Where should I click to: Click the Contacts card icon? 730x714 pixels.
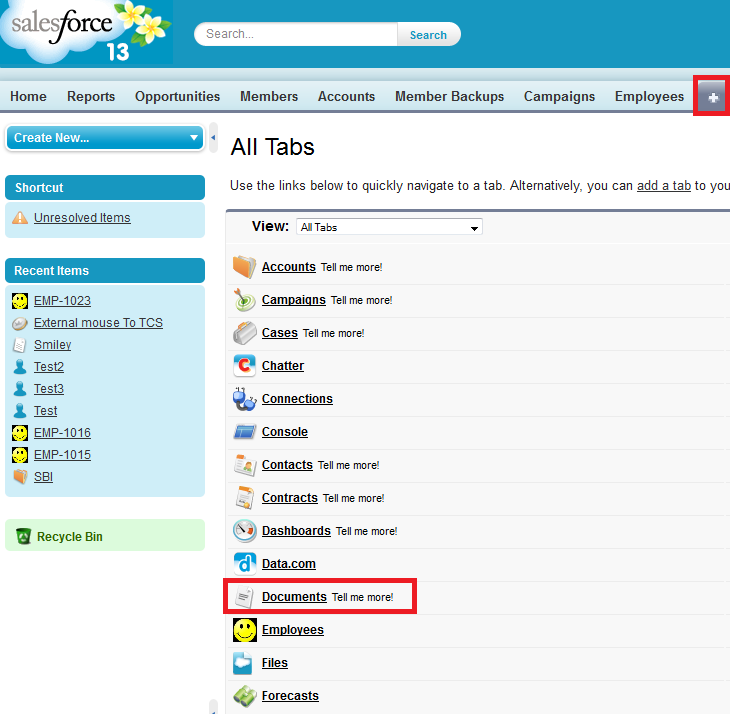pyautogui.click(x=244, y=465)
